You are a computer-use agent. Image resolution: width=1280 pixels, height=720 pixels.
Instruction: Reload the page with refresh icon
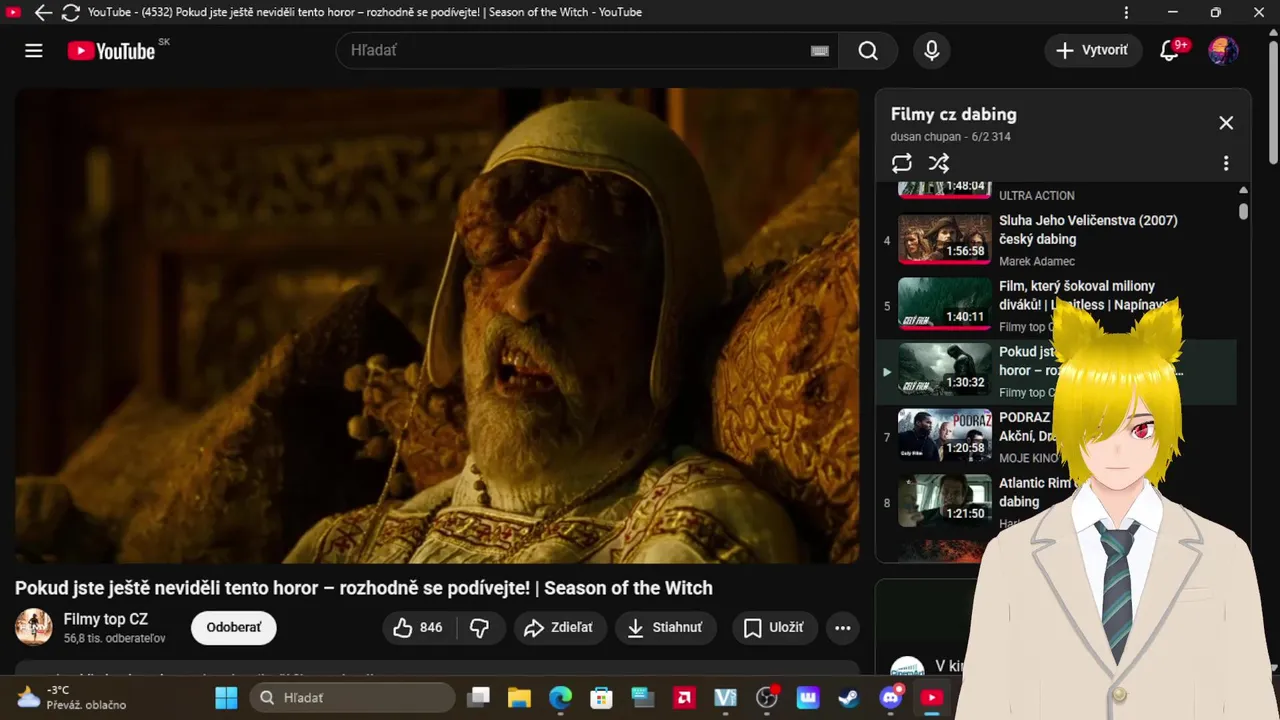coord(71,13)
